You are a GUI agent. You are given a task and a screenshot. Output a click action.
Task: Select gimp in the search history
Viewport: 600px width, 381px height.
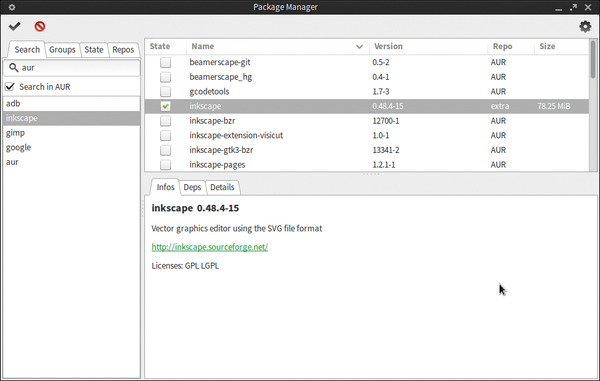click(72, 133)
